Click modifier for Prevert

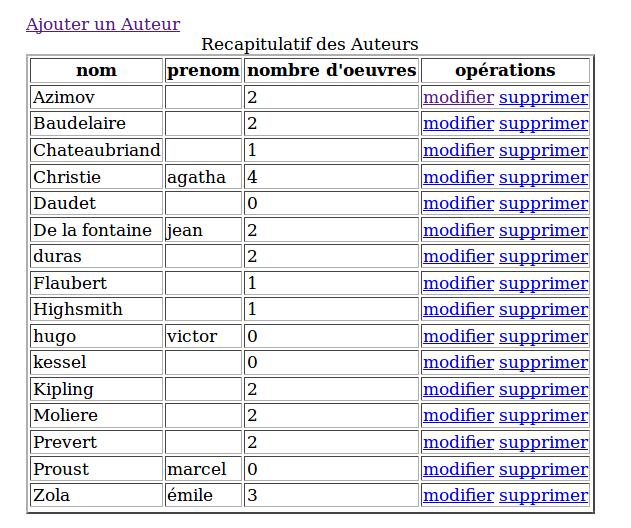pyautogui.click(x=458, y=443)
